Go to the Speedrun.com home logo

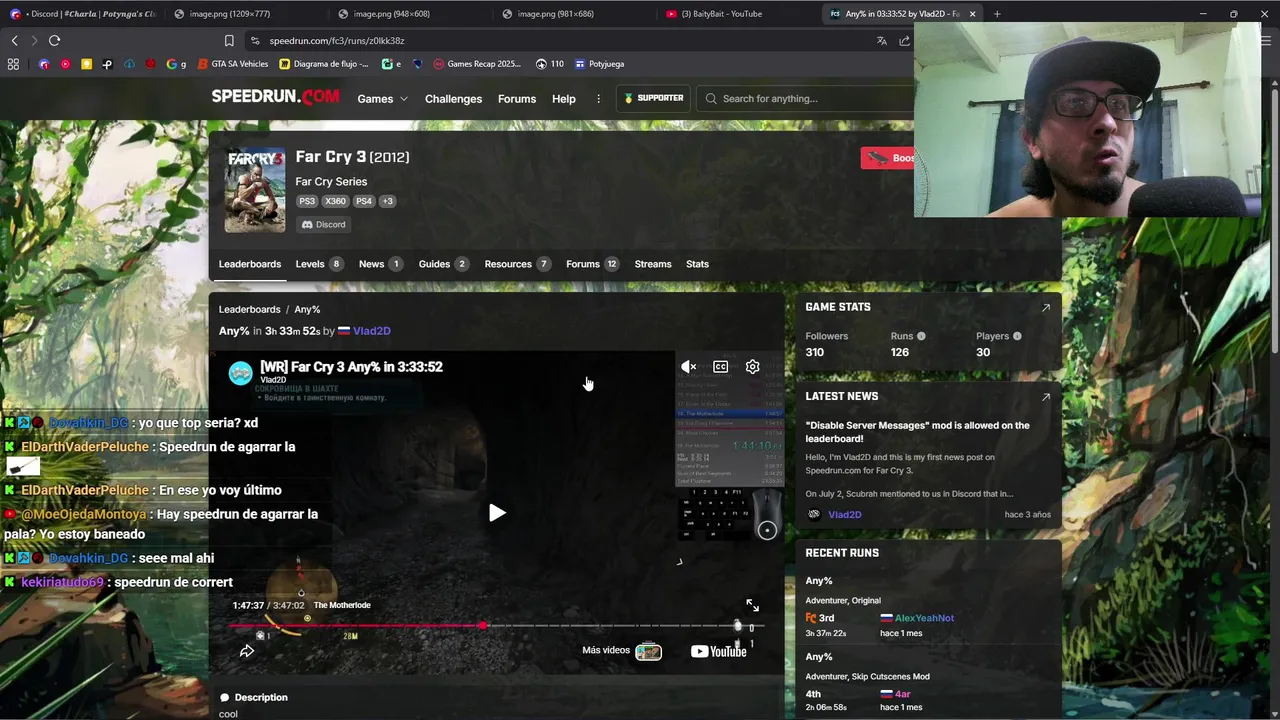click(276, 97)
